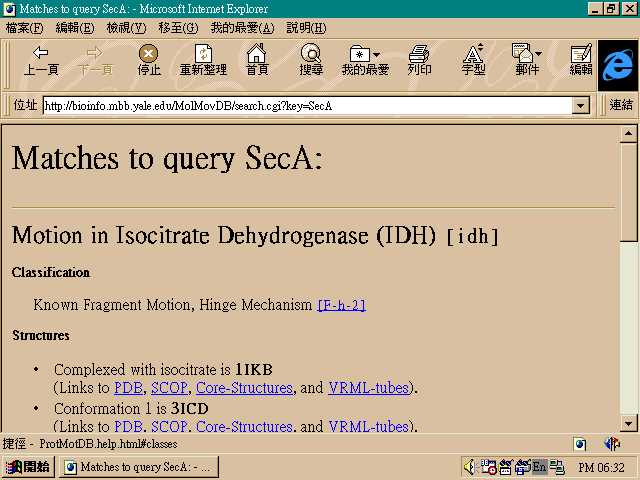Viewport: 640px width, 480px height.
Task: Open Search (搜尋) toolbar icon
Action: click(311, 60)
